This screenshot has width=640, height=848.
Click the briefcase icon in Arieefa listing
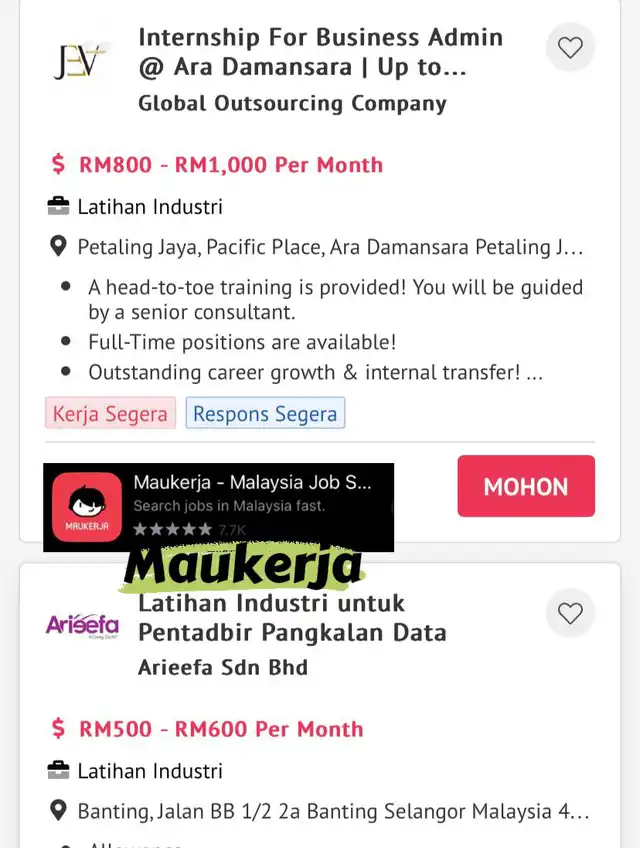[58, 770]
